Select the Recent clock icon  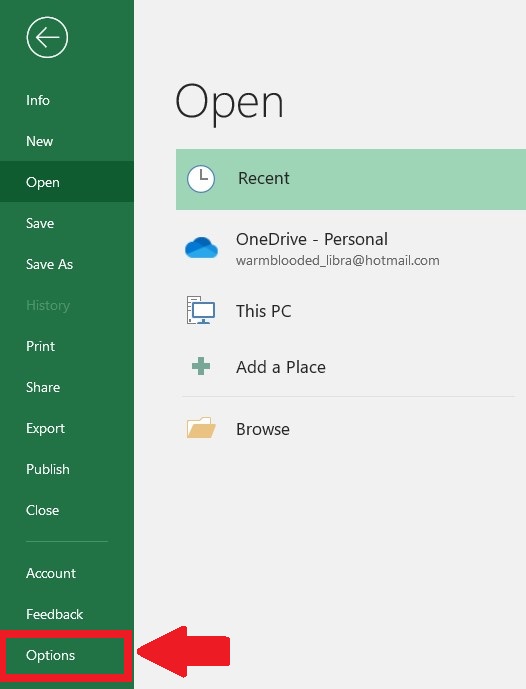pos(201,179)
